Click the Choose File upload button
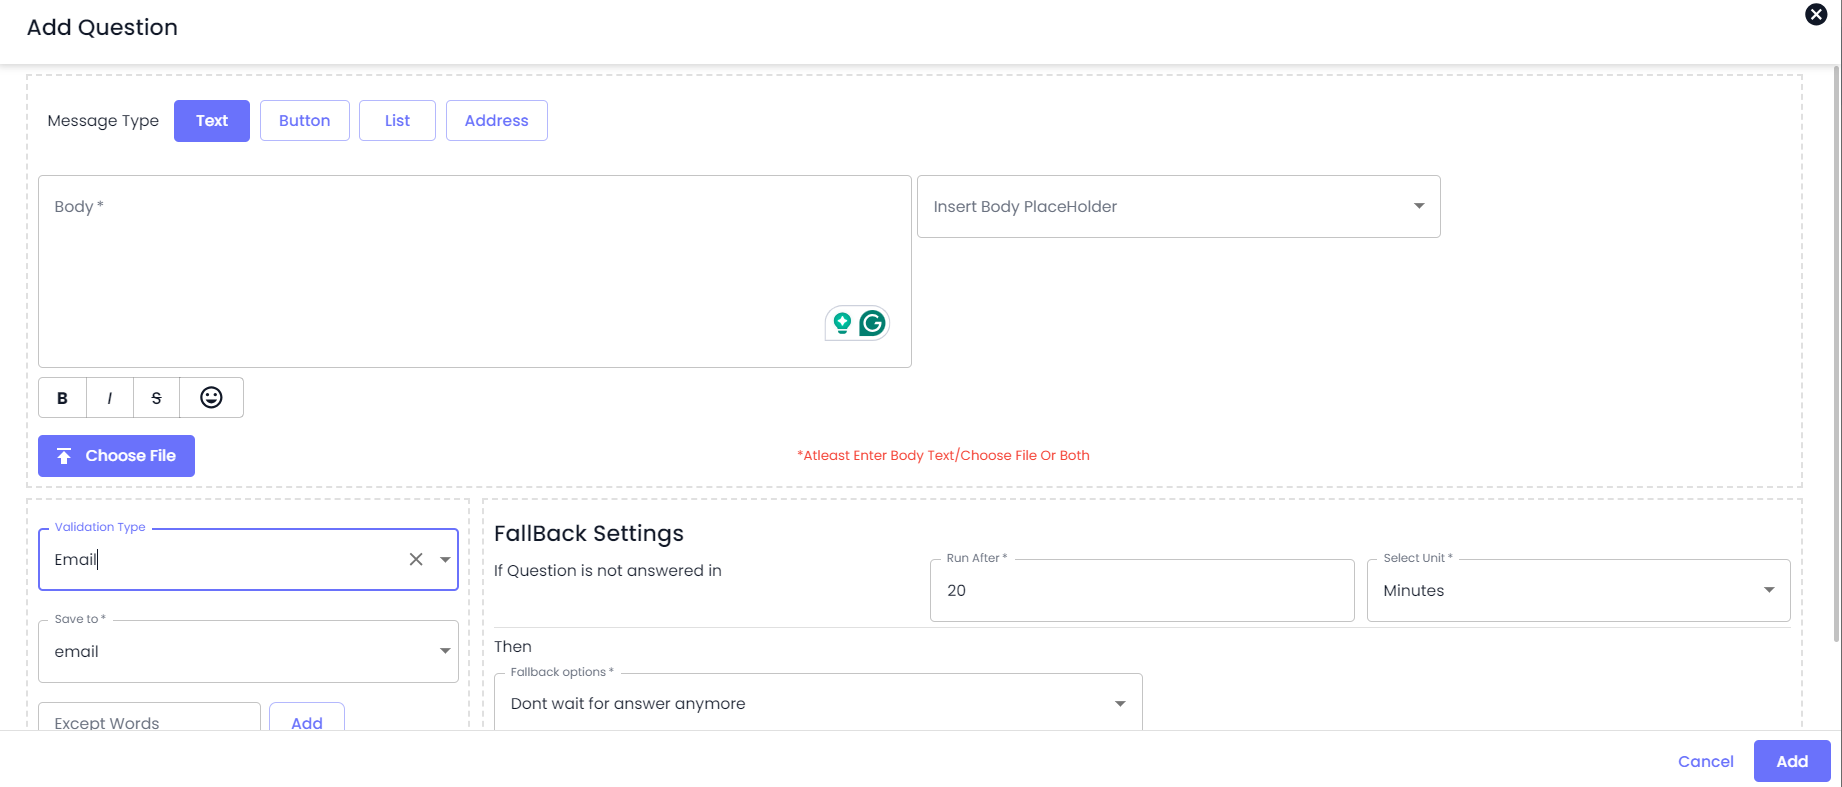The image size is (1842, 787). click(116, 456)
